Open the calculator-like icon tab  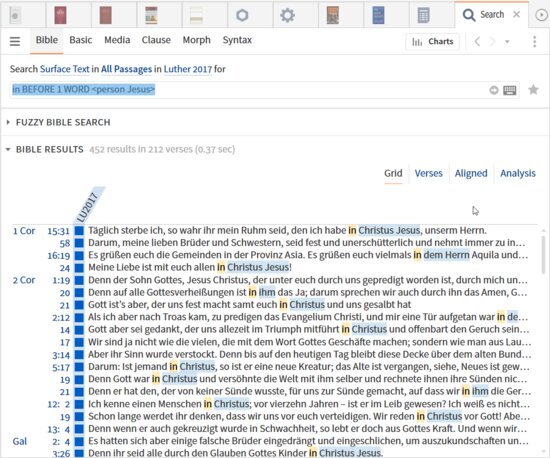click(423, 15)
